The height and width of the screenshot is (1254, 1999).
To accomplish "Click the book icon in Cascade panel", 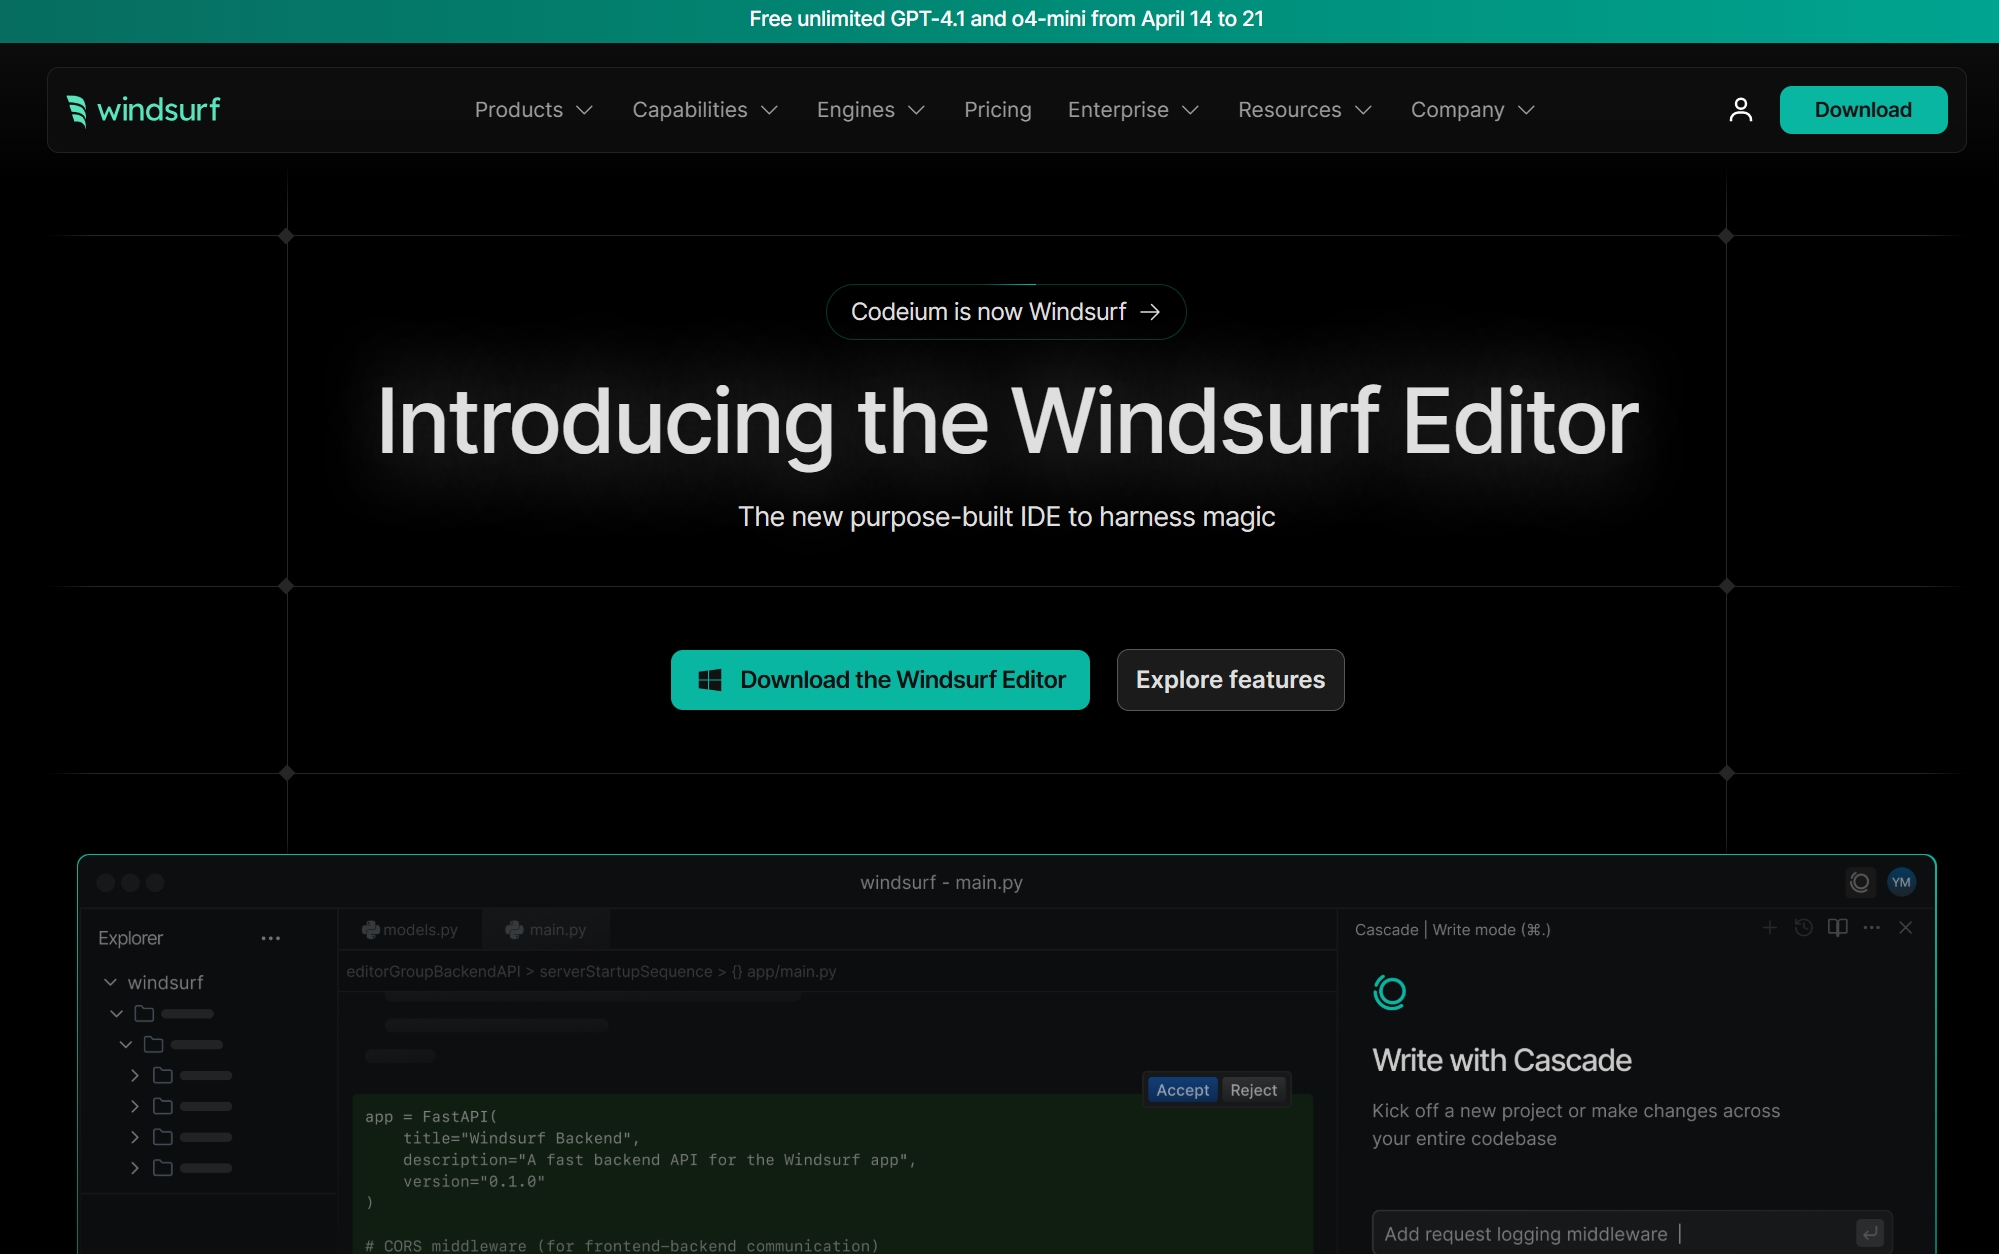I will pyautogui.click(x=1837, y=928).
